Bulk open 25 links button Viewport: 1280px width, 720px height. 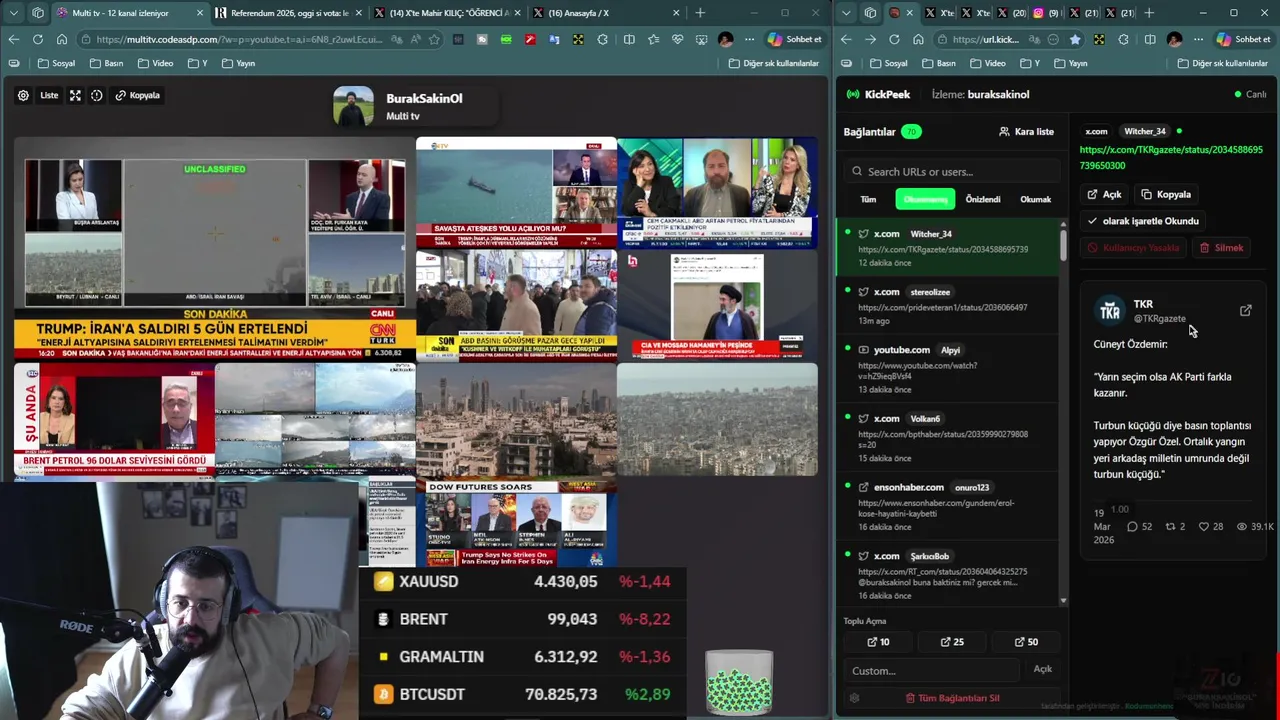952,642
